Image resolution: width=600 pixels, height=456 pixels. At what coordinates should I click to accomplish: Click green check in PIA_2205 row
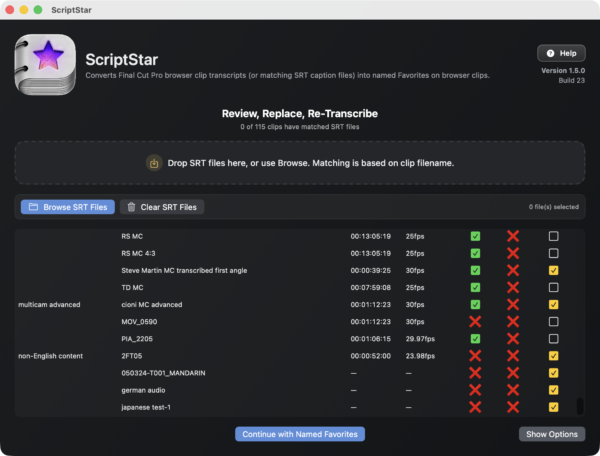pyautogui.click(x=475, y=339)
